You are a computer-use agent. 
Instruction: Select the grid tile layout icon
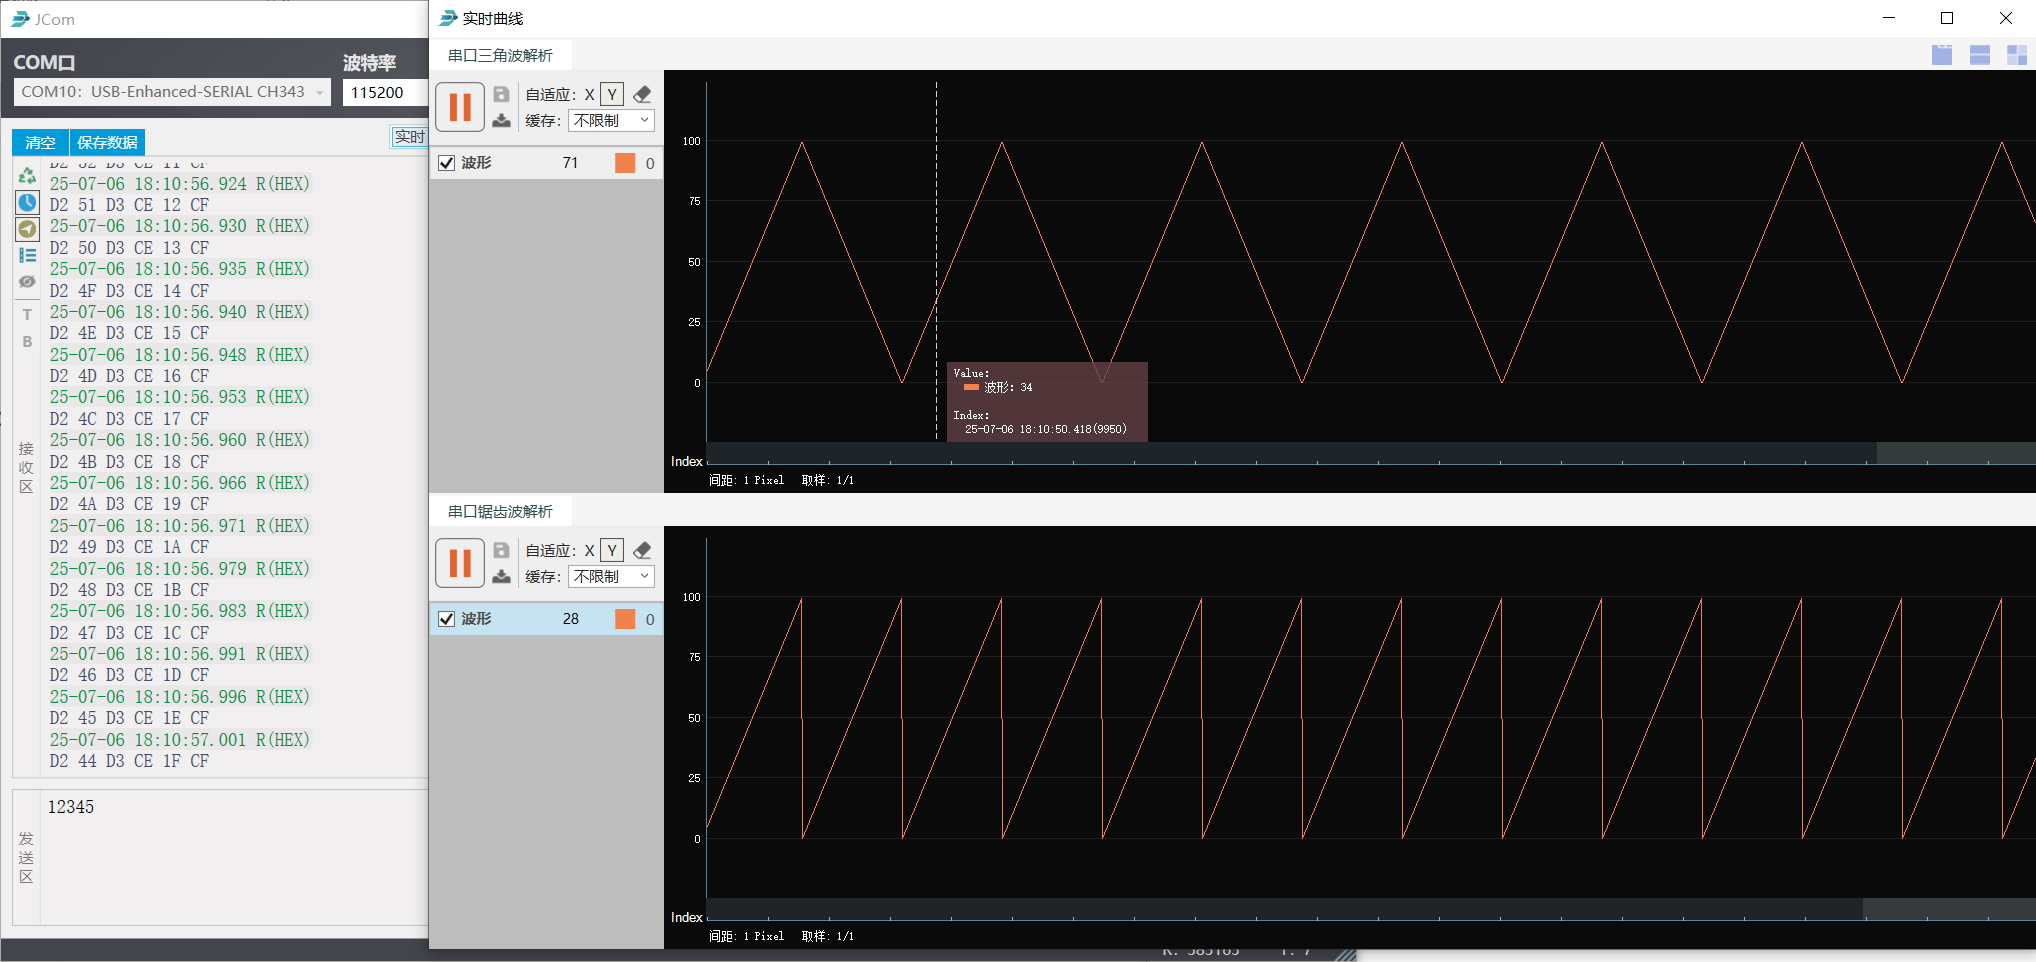[x=2016, y=55]
